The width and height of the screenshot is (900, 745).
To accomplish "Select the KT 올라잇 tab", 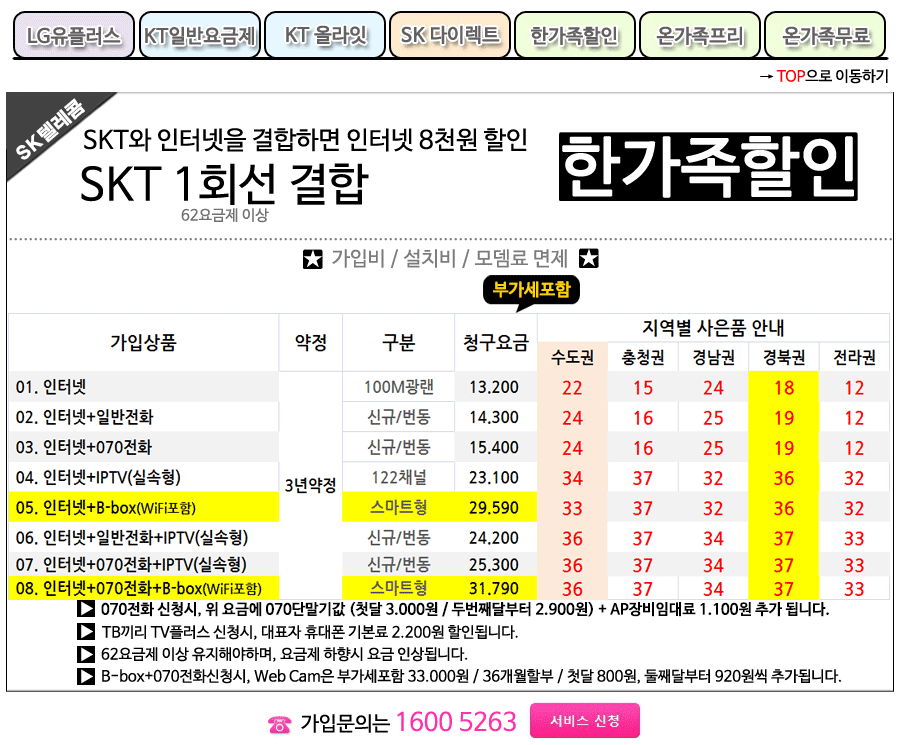I will [325, 37].
